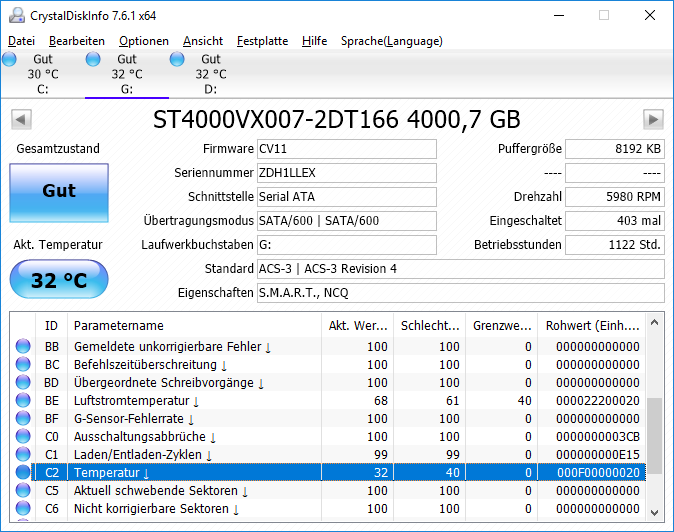Open the Sprache(Language) menu
The height and width of the screenshot is (532, 674).
[x=392, y=41]
